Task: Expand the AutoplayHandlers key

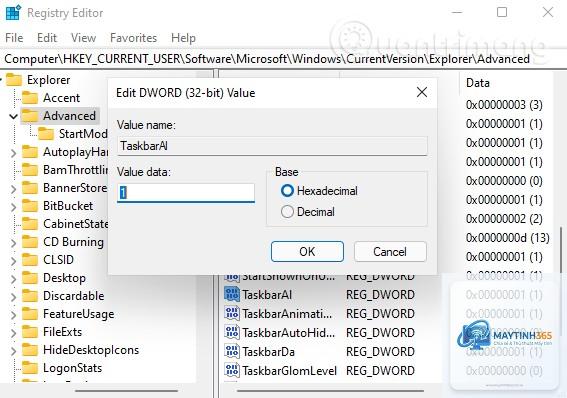Action: (x=13, y=153)
